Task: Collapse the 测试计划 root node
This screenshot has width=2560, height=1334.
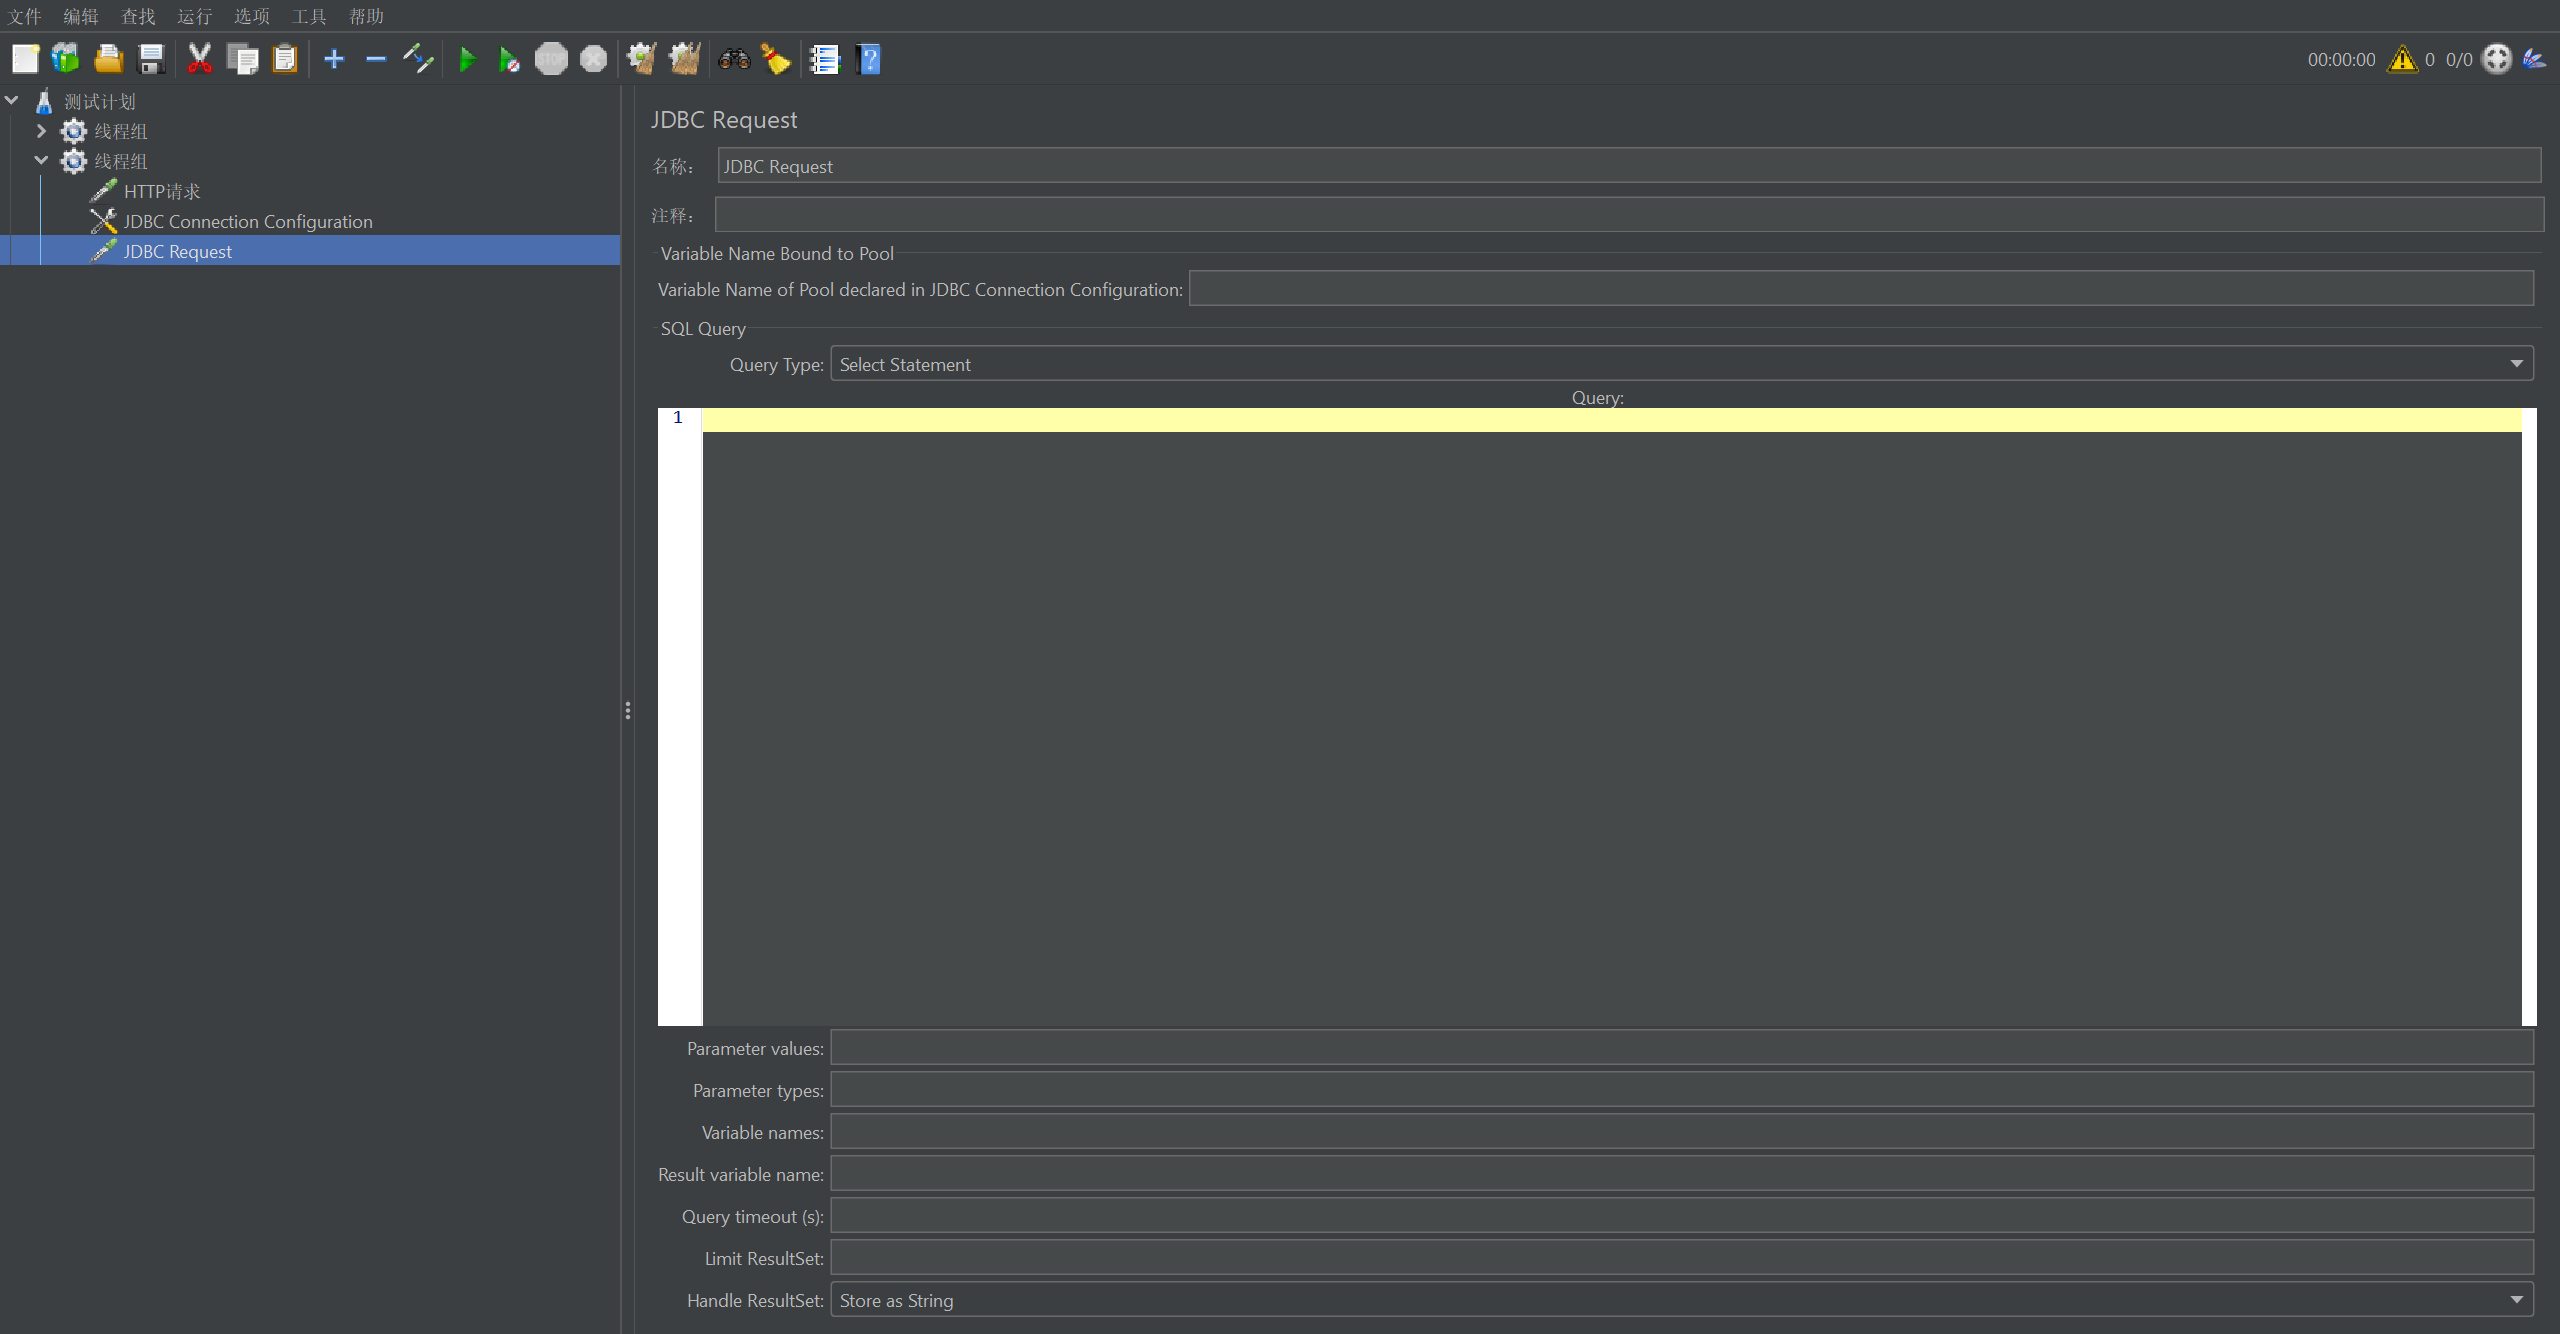Action: tap(12, 100)
